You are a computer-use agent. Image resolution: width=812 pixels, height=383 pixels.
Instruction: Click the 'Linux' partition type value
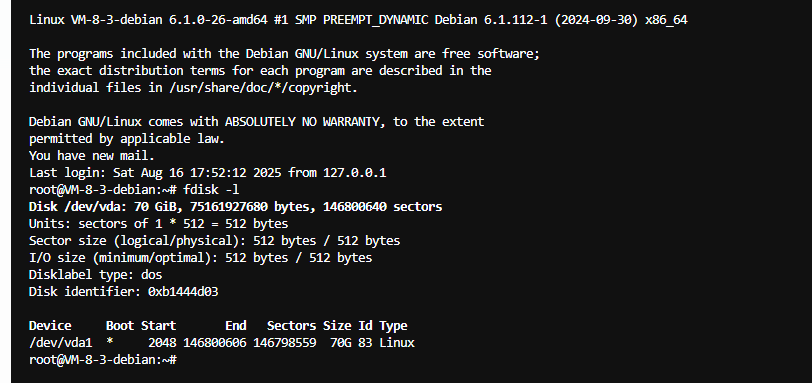397,343
